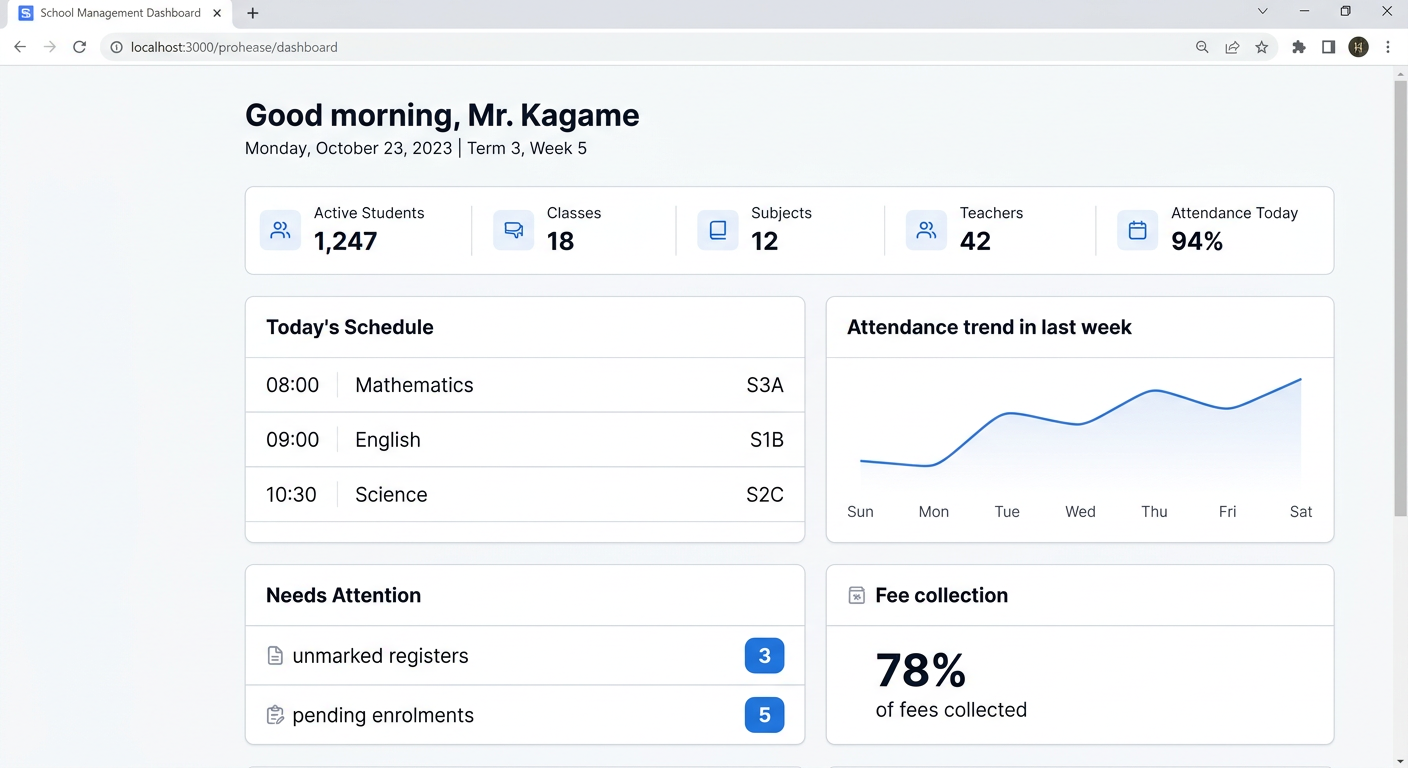Click the unmarked registers document icon
This screenshot has height=768, width=1408.
tap(275, 656)
